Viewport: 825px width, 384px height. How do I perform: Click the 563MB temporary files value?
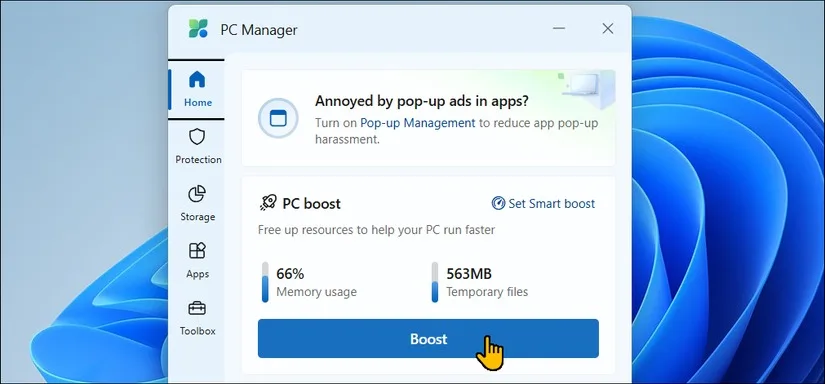coord(469,274)
